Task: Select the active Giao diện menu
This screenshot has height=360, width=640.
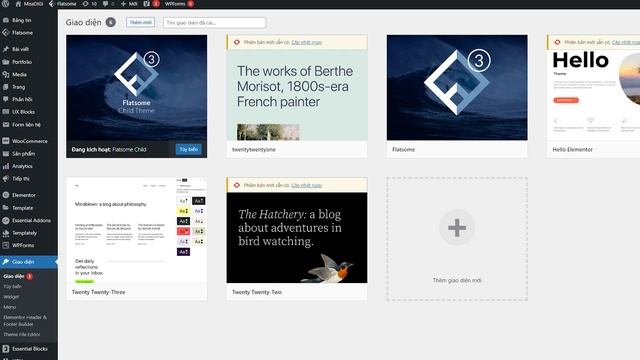Action: coord(29,262)
